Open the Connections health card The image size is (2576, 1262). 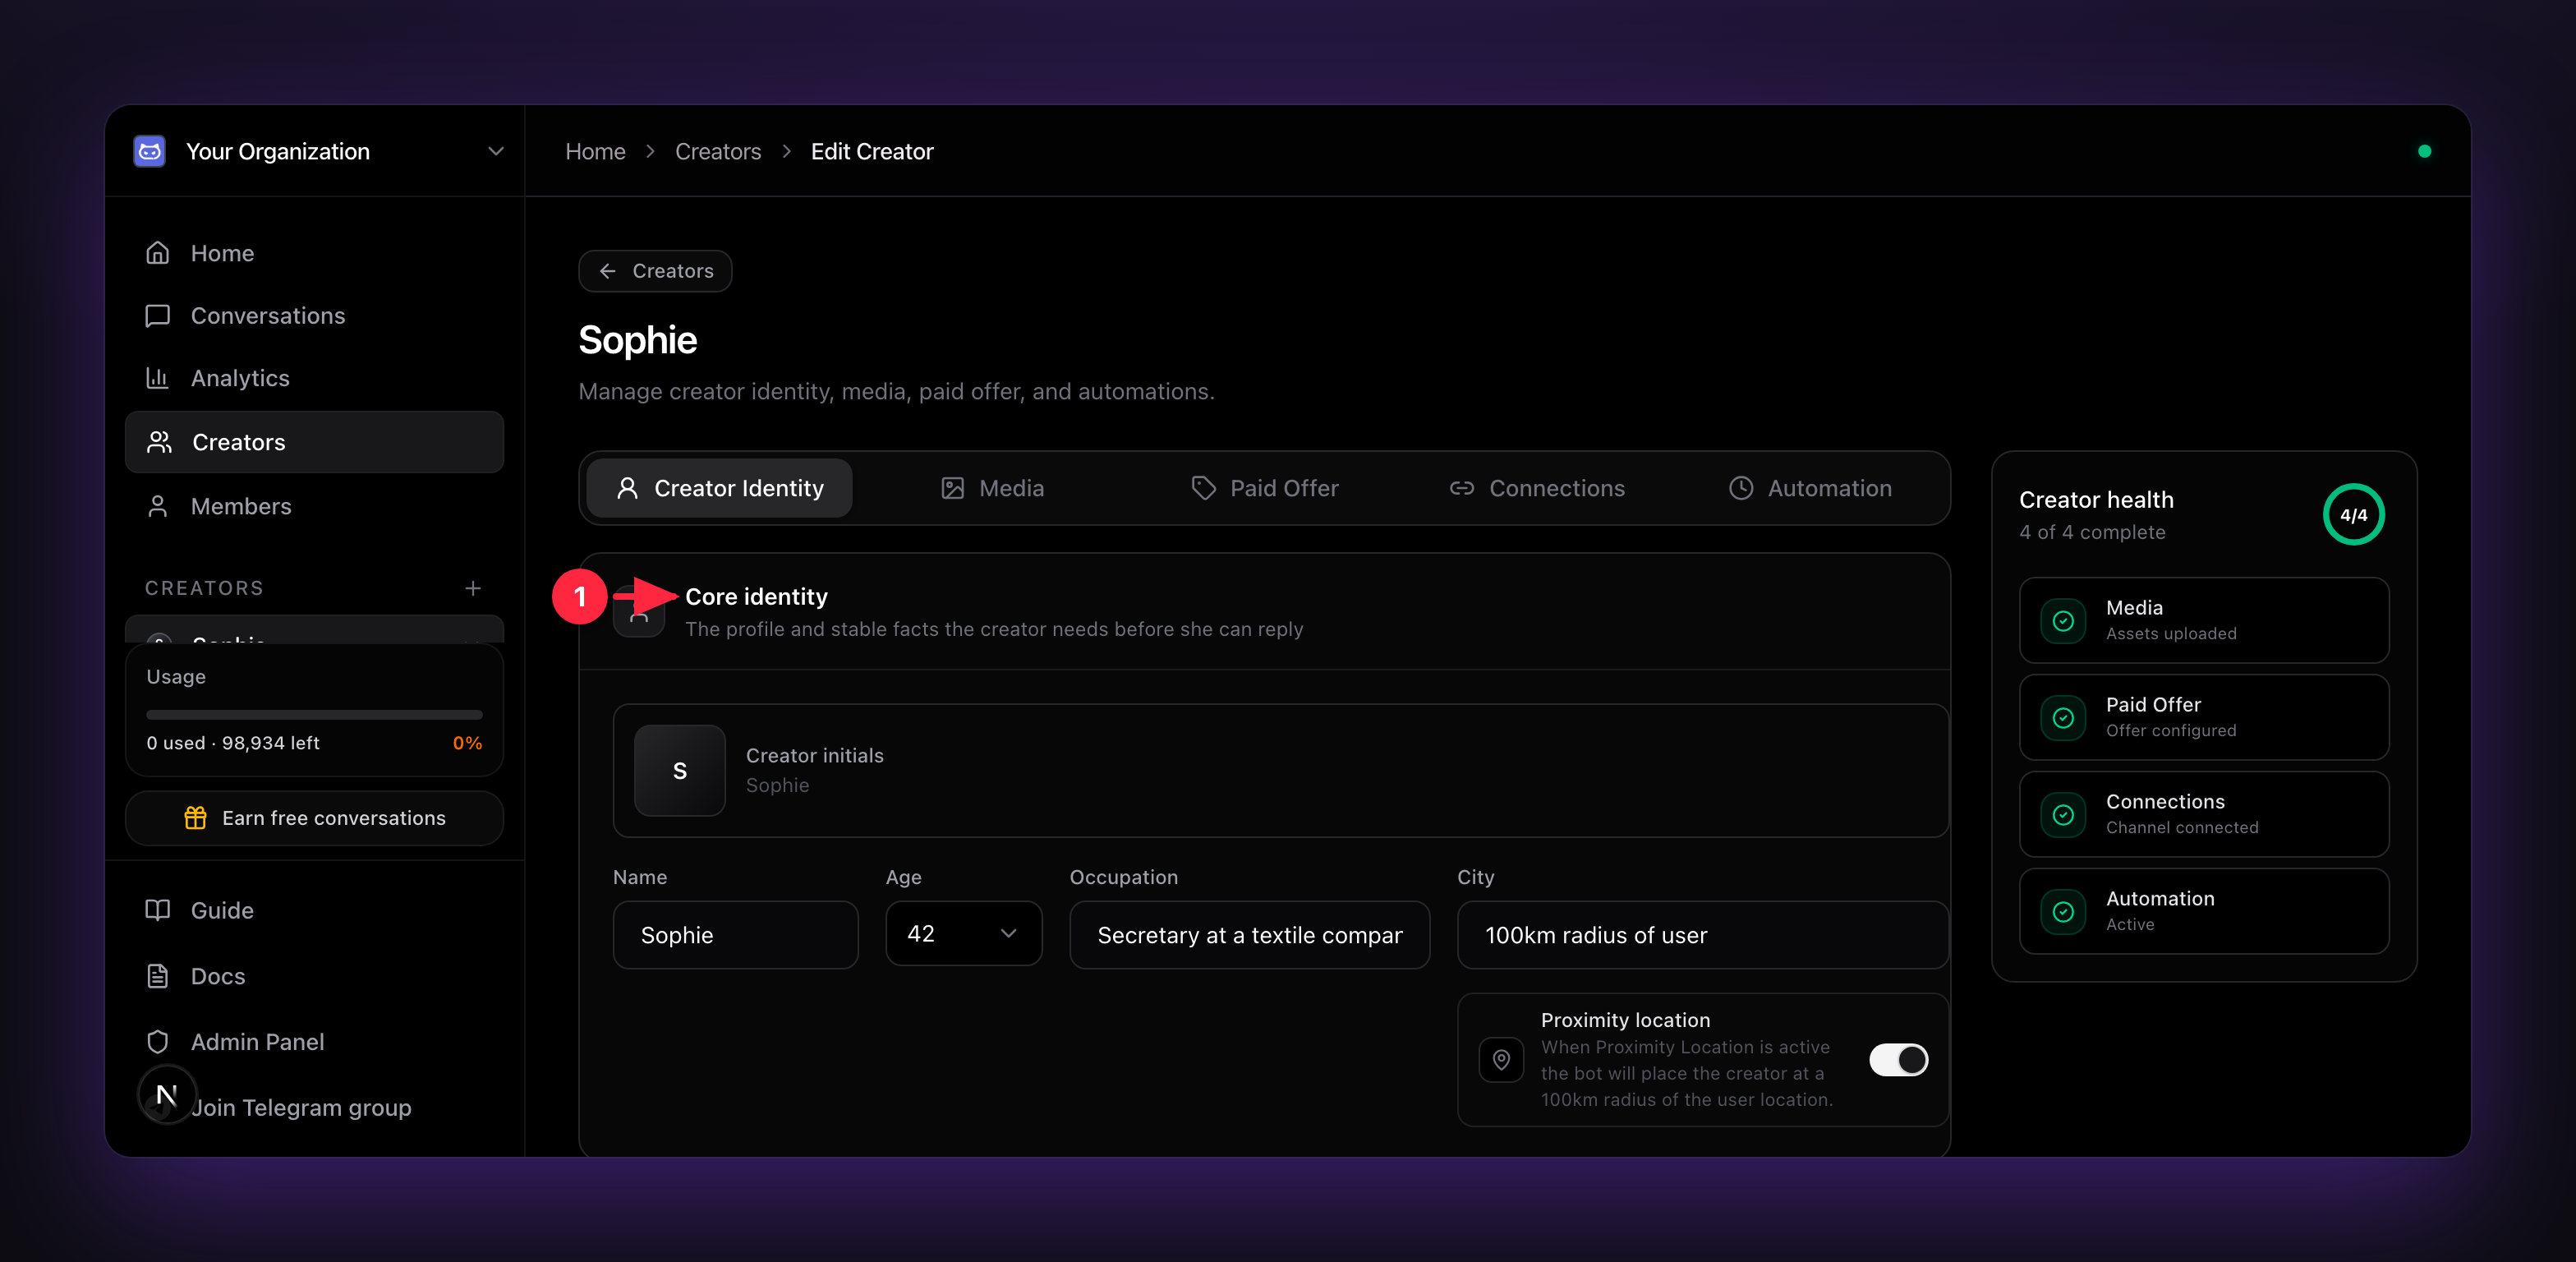click(x=2204, y=814)
